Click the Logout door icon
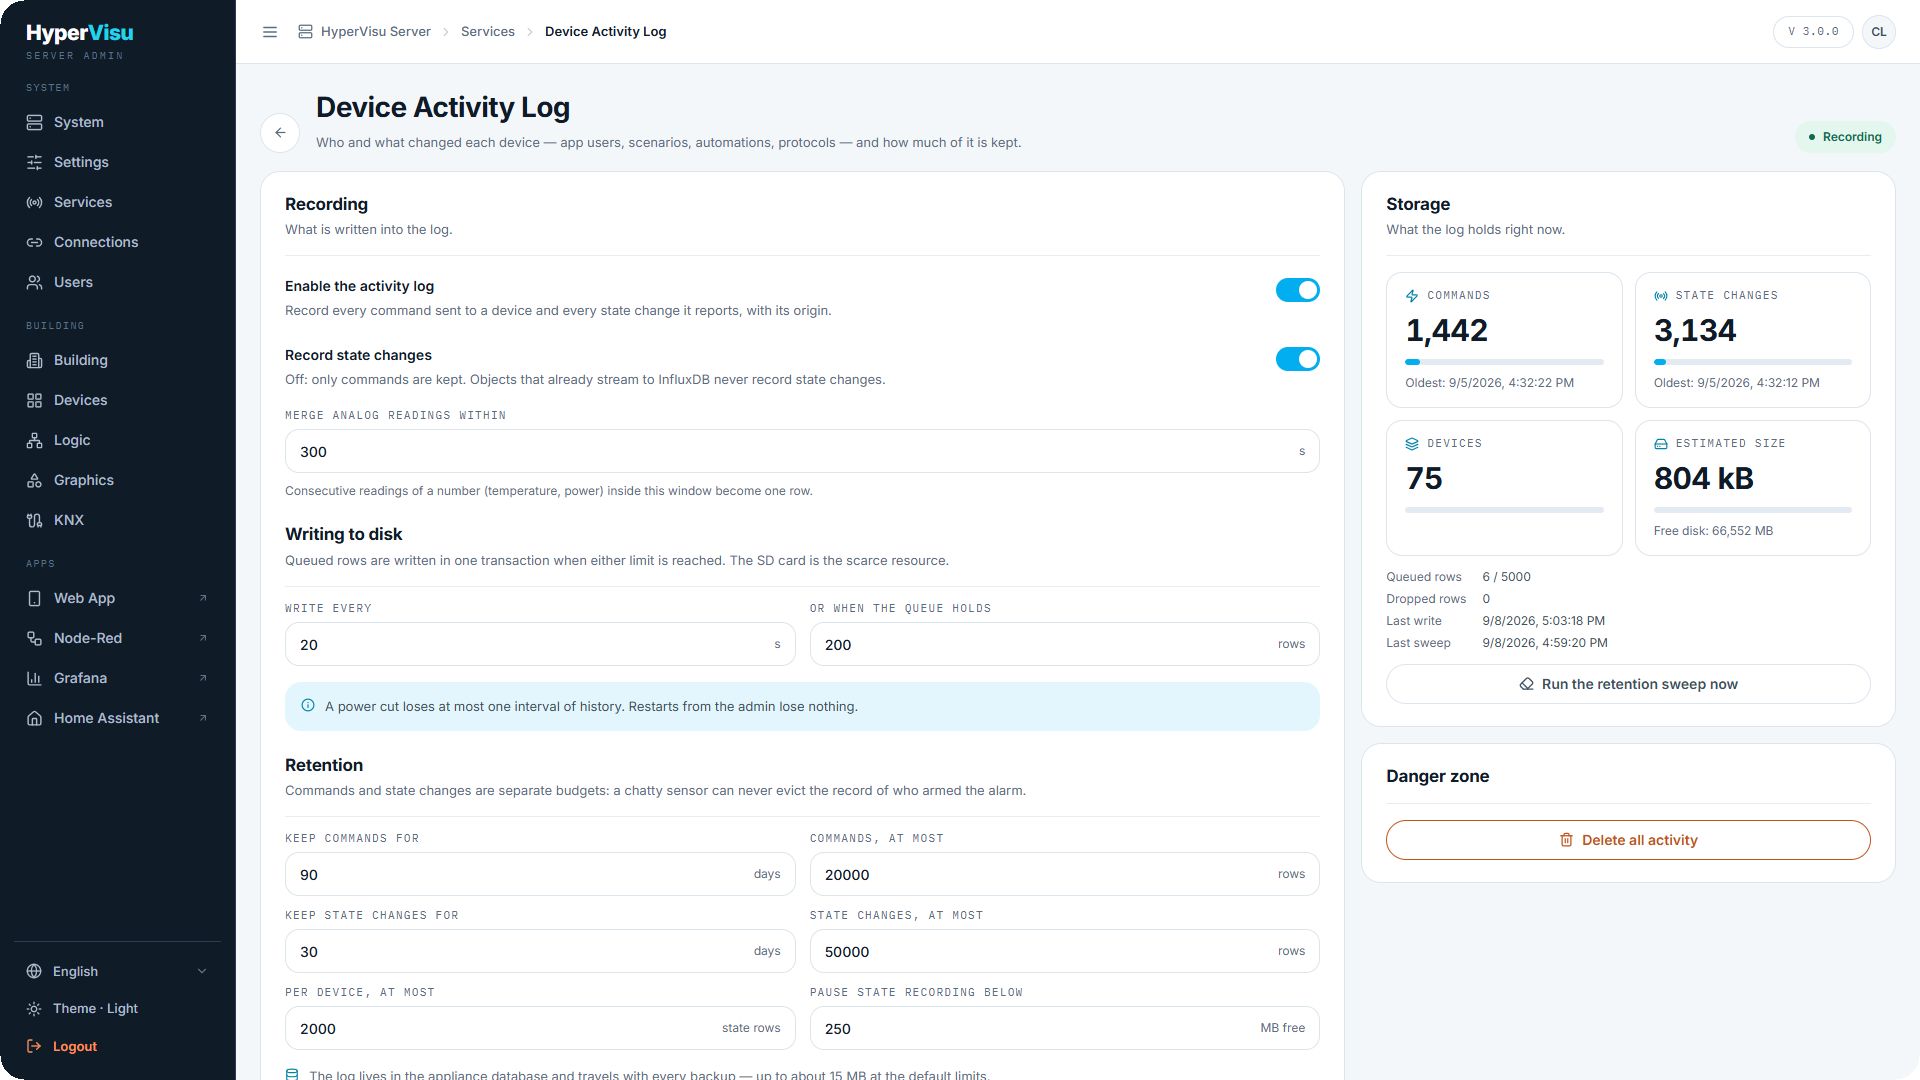The height and width of the screenshot is (1080, 1920). point(34,1046)
